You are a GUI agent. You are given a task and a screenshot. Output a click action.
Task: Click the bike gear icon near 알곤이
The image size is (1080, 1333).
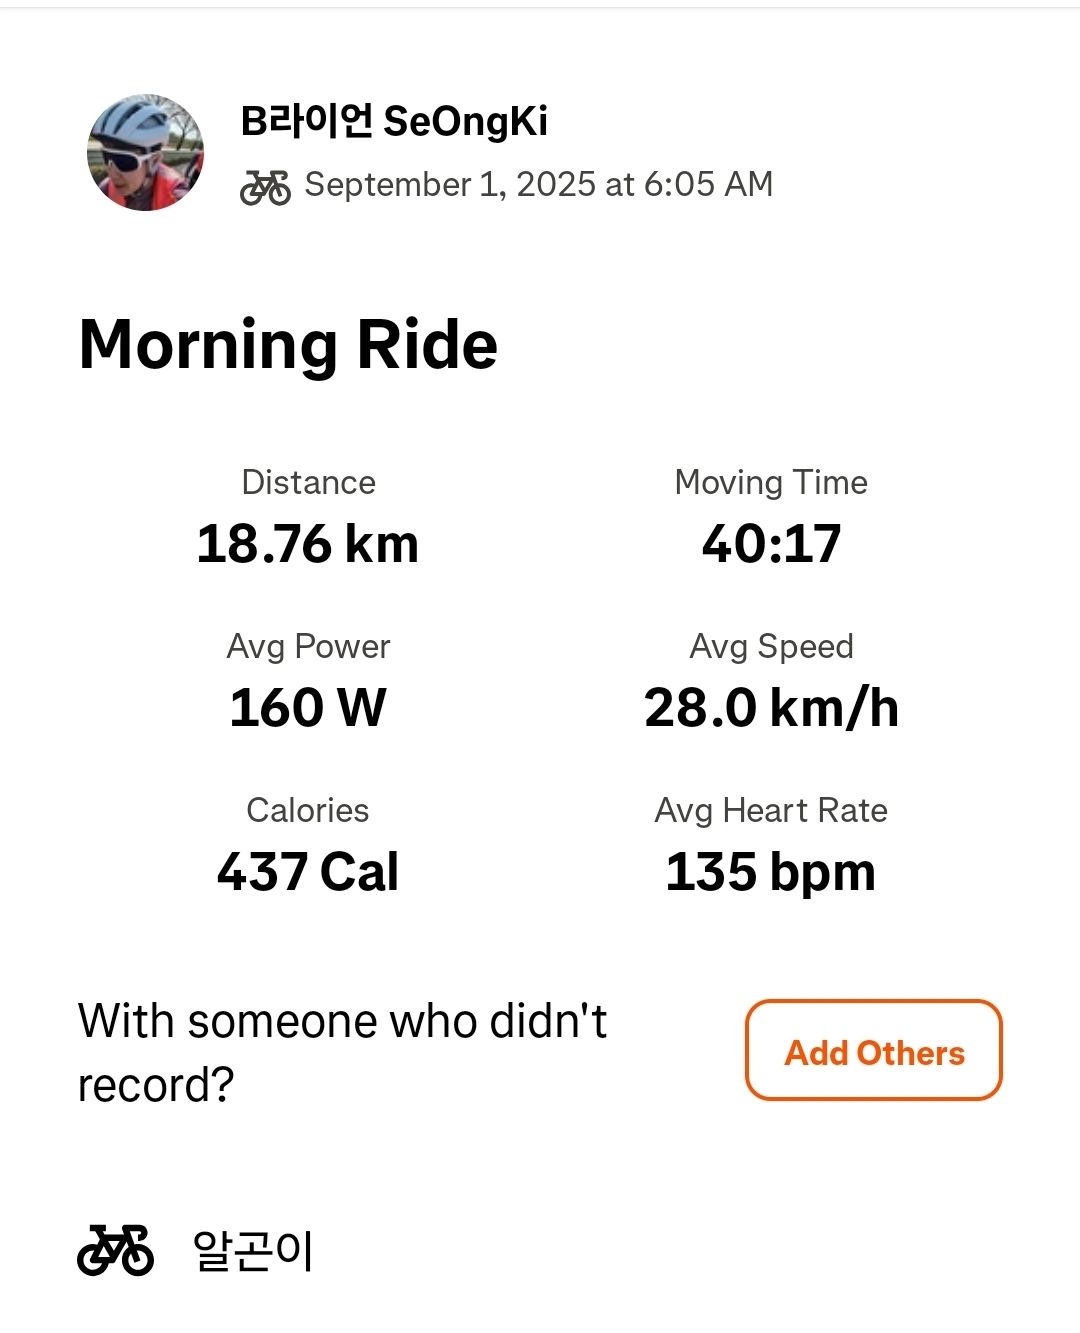[x=115, y=1250]
